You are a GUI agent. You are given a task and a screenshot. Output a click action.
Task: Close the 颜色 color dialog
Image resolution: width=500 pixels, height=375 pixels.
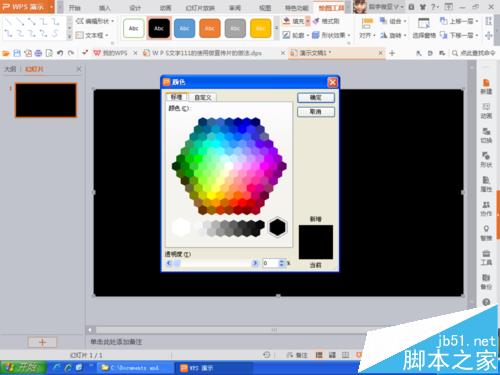(x=332, y=82)
